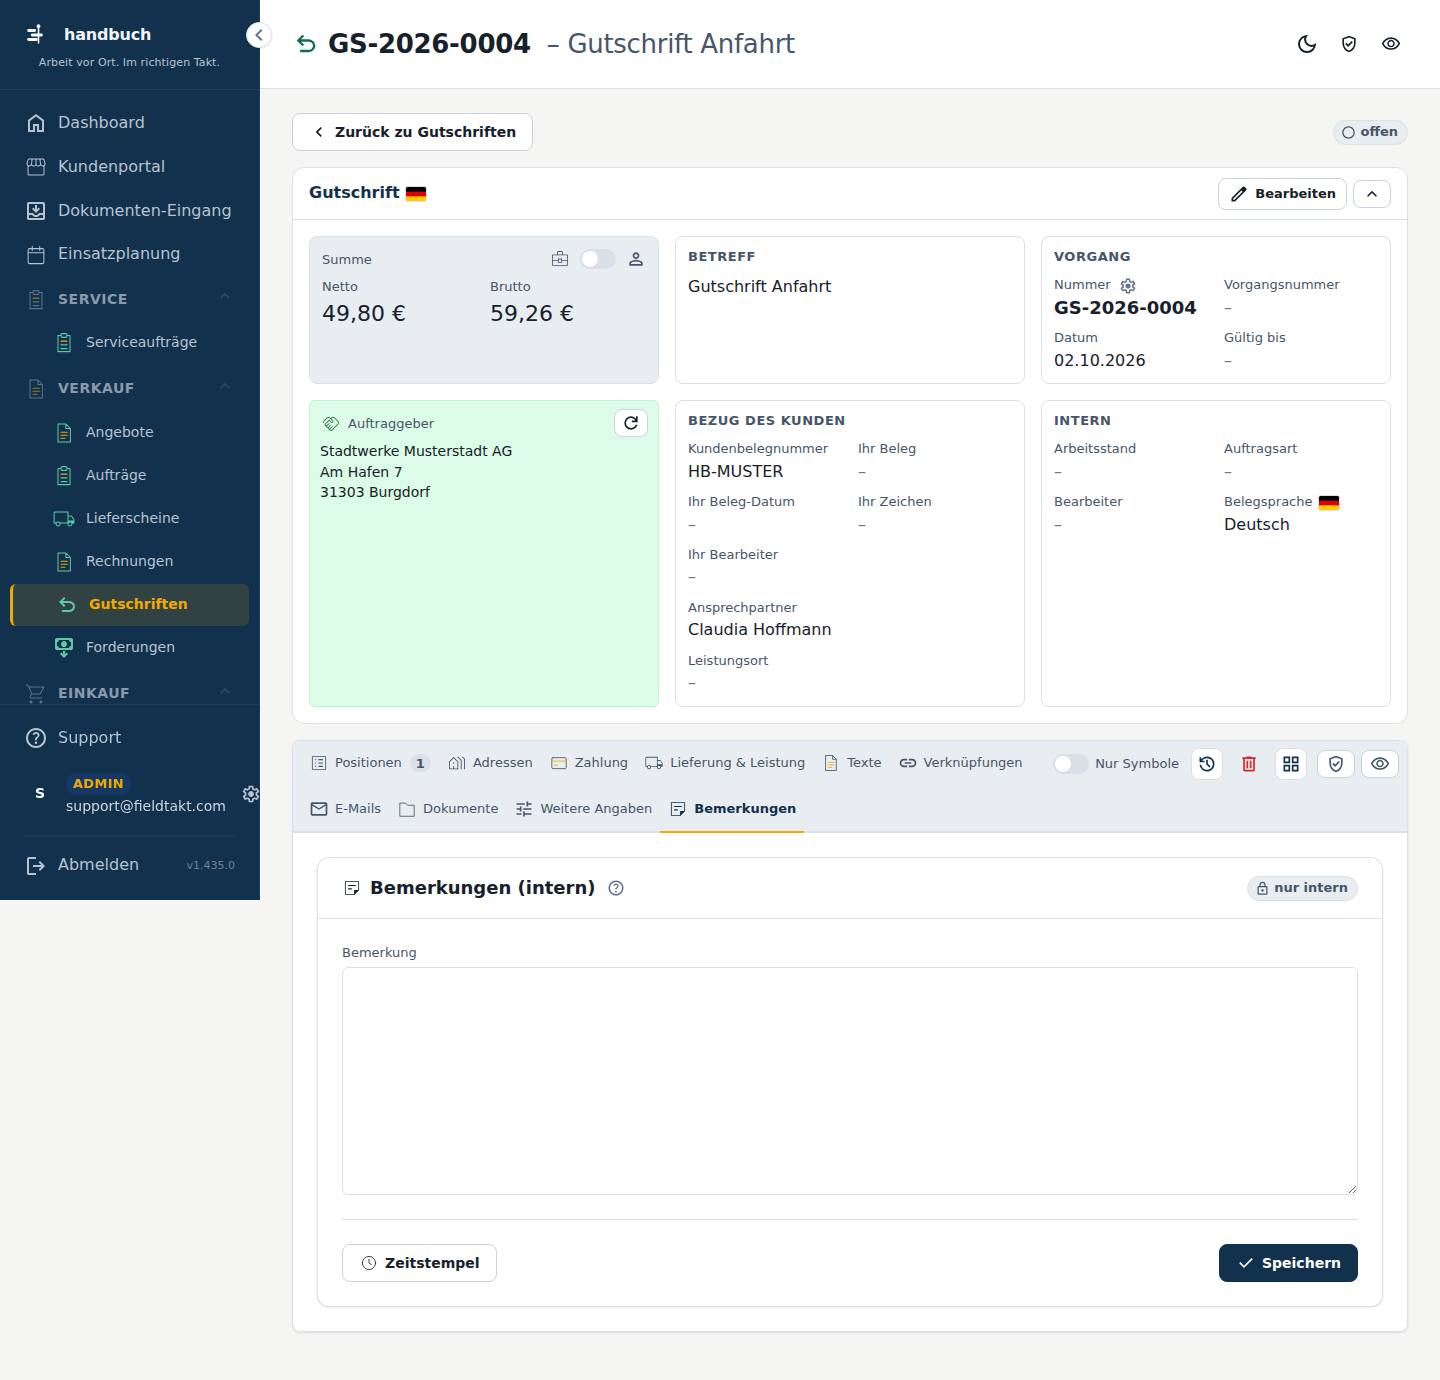Open the Weitere Angaben tab

584,809
